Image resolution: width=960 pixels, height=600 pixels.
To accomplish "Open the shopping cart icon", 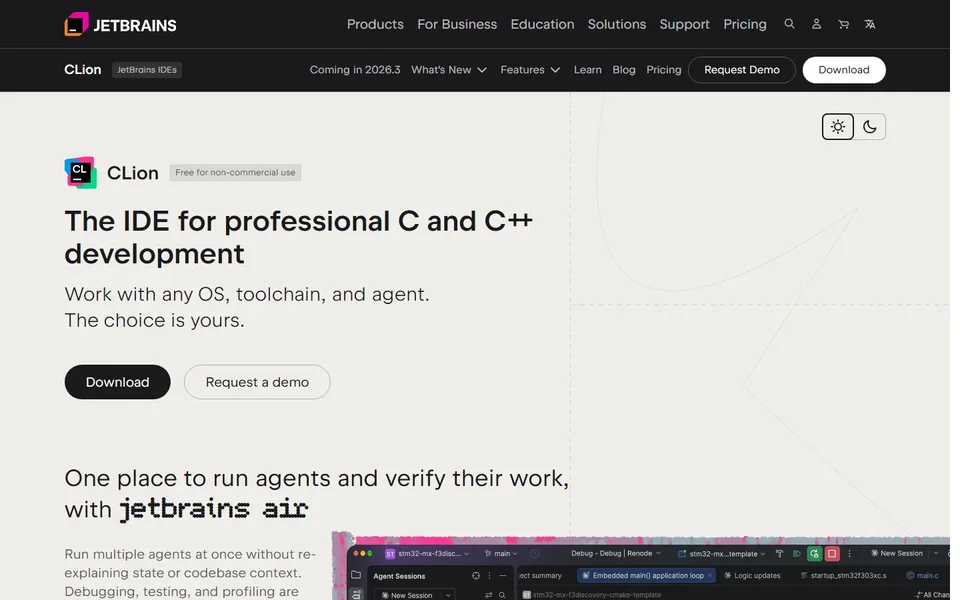I will click(843, 24).
